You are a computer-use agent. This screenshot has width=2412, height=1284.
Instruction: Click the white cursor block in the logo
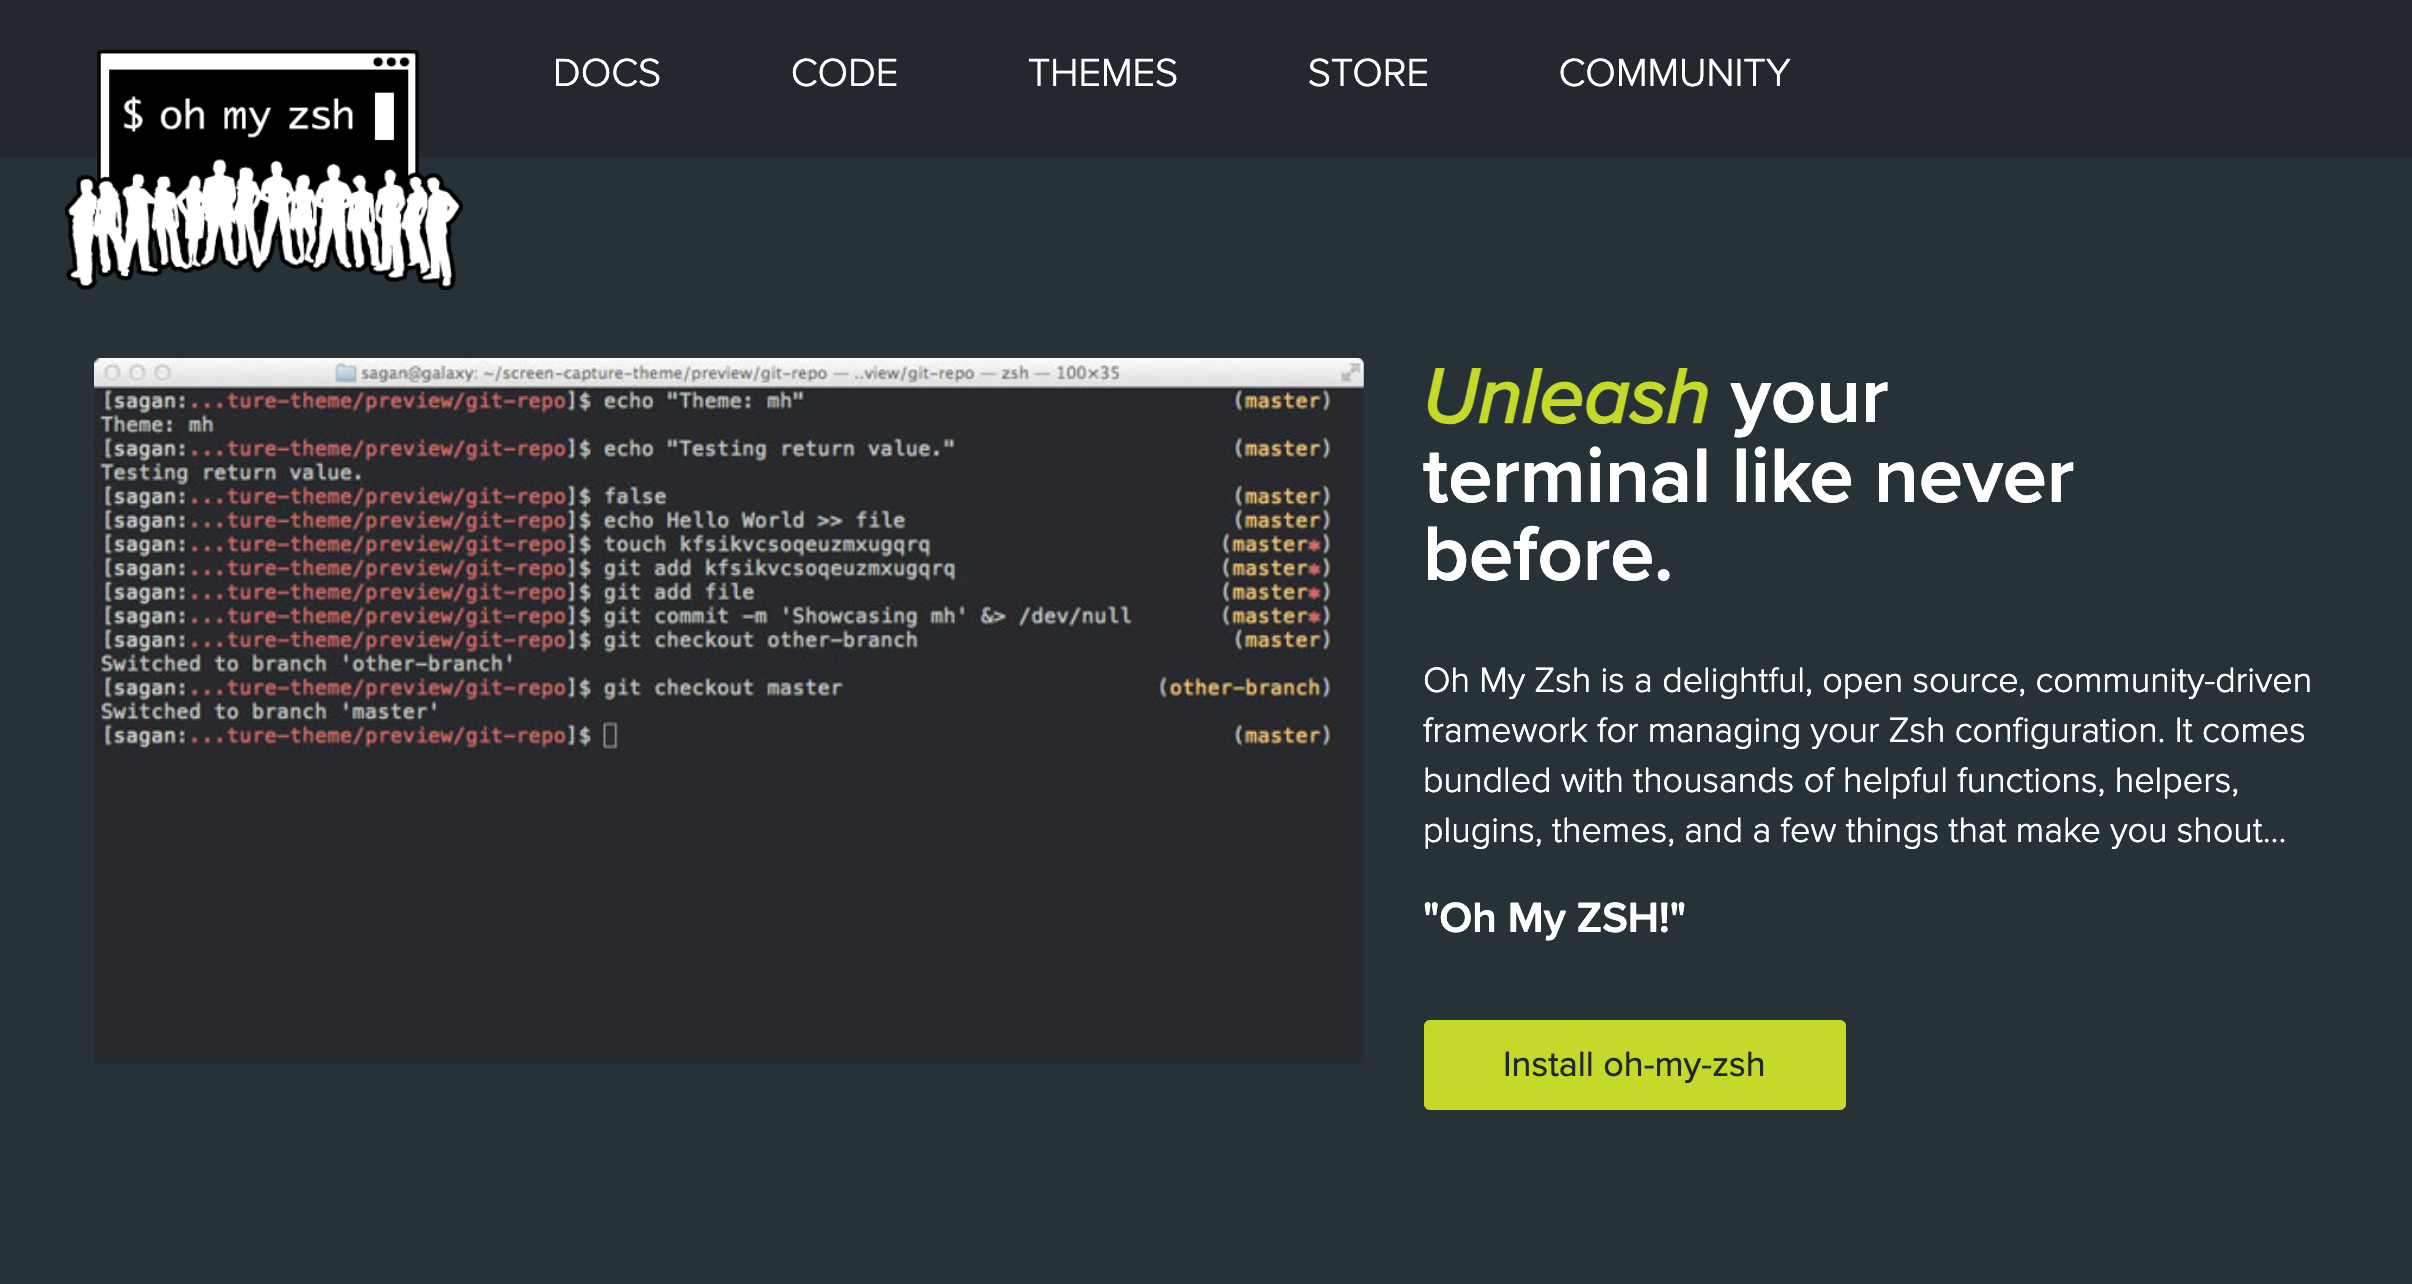[x=384, y=116]
